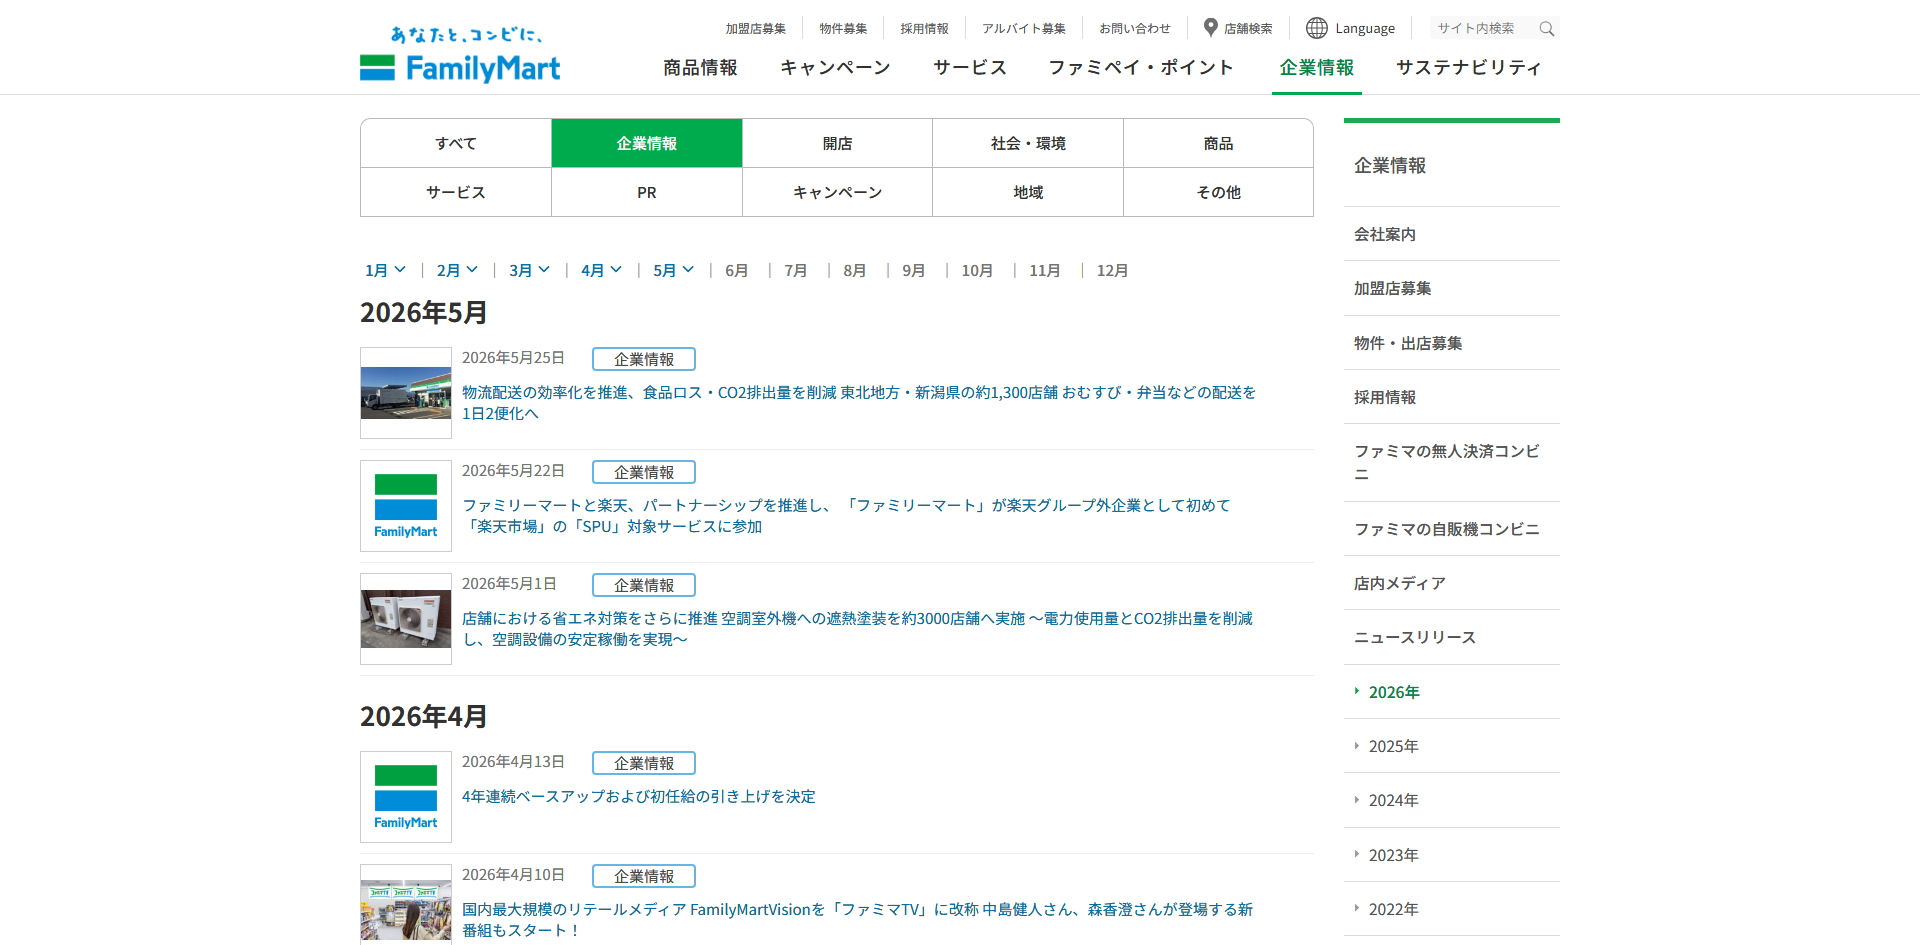Screen dimensions: 1920x945
Task: Open the 物流配送の効率化を推進 article link
Action: (x=859, y=403)
